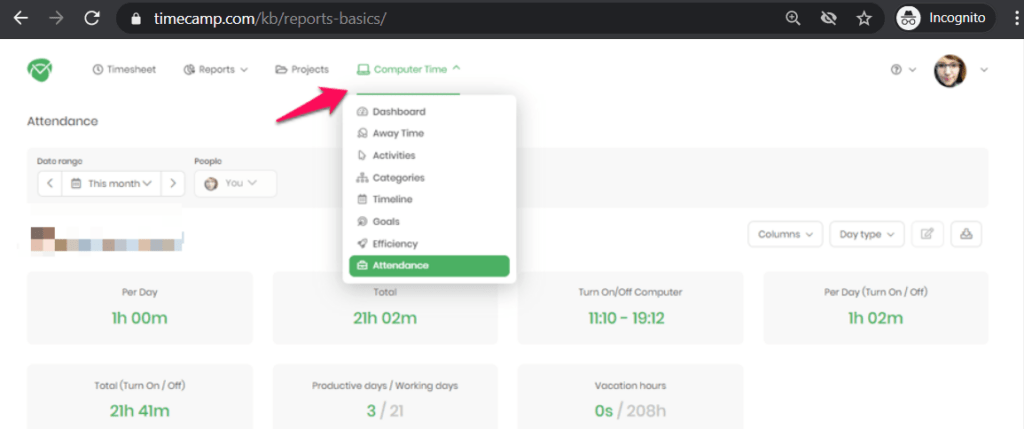Open the Reports menu
Screen dimensions: 1024x429
[216, 69]
